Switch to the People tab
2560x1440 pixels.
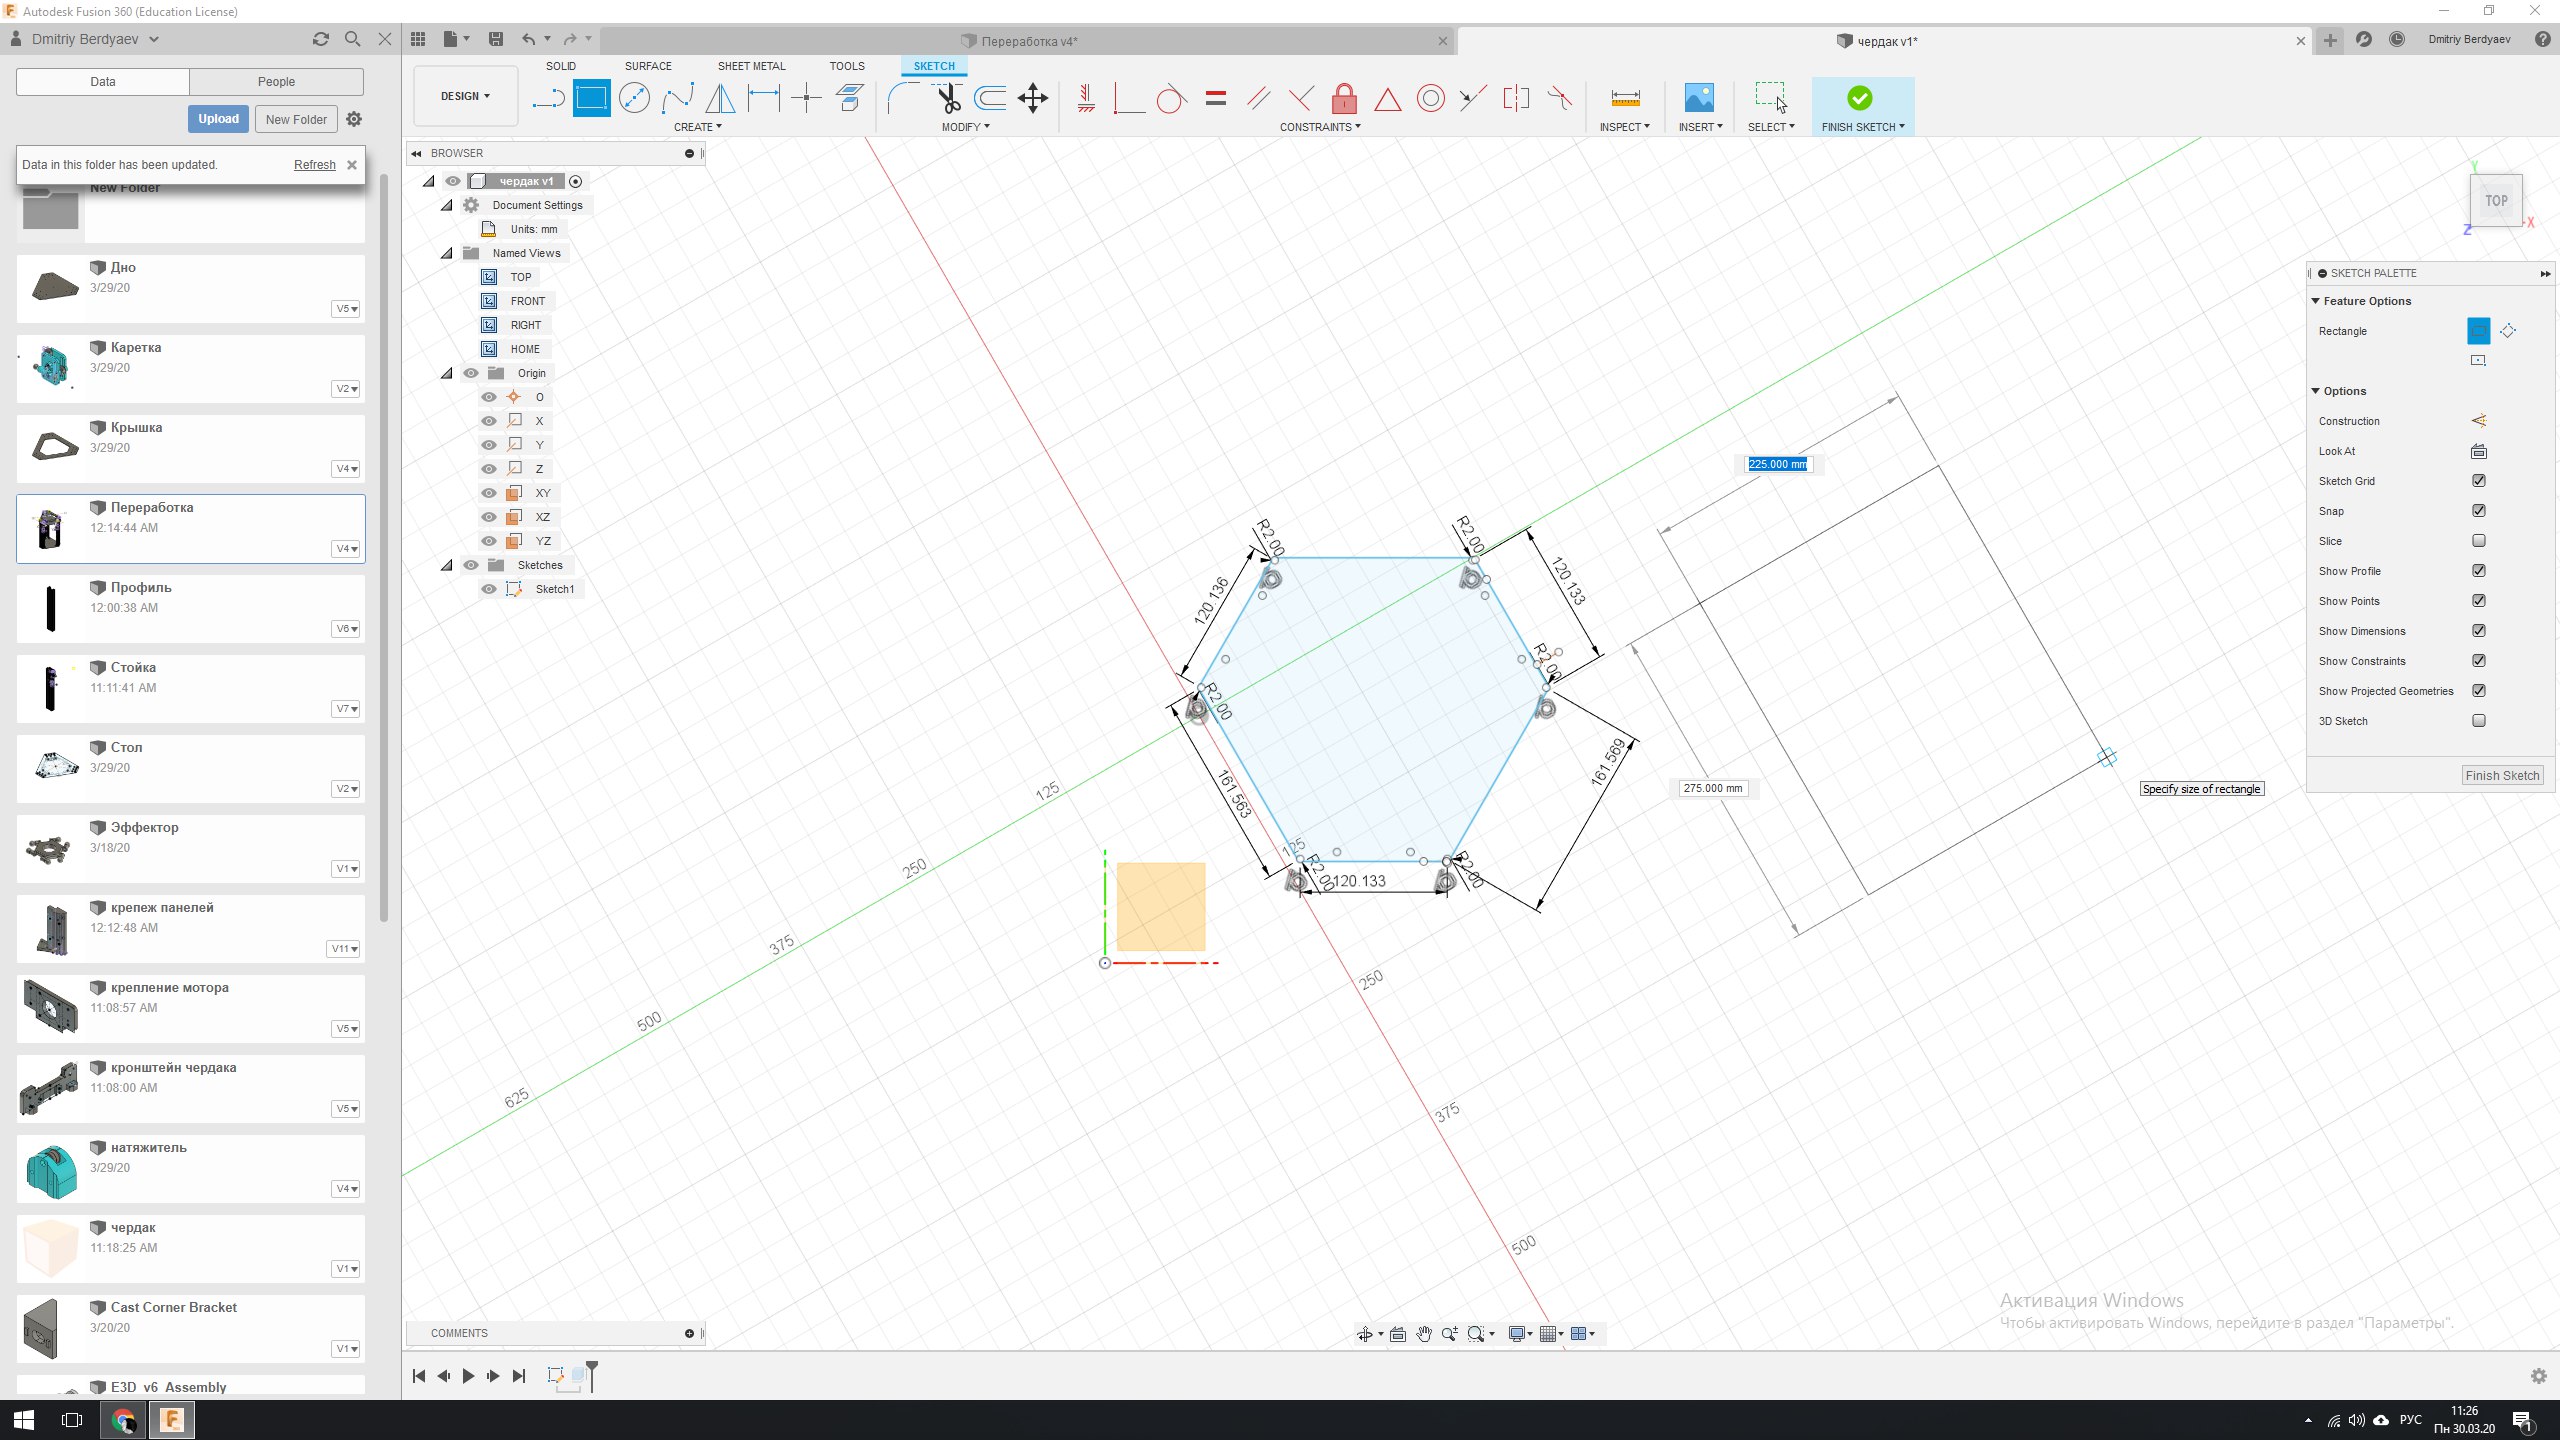click(x=276, y=82)
